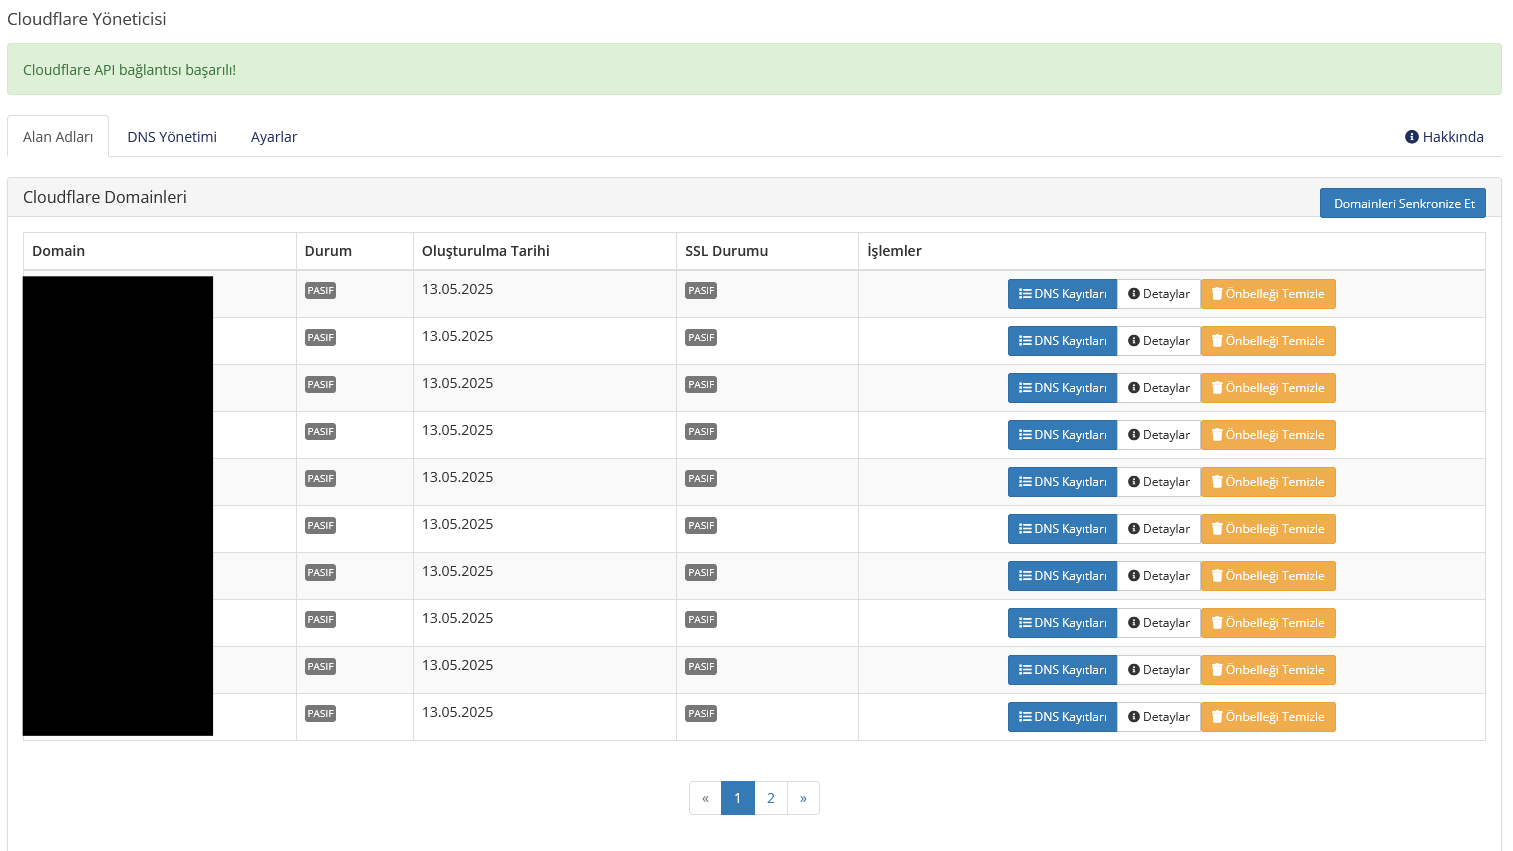View Detaylar for the second domain
This screenshot has width=1513, height=851.
coord(1158,341)
